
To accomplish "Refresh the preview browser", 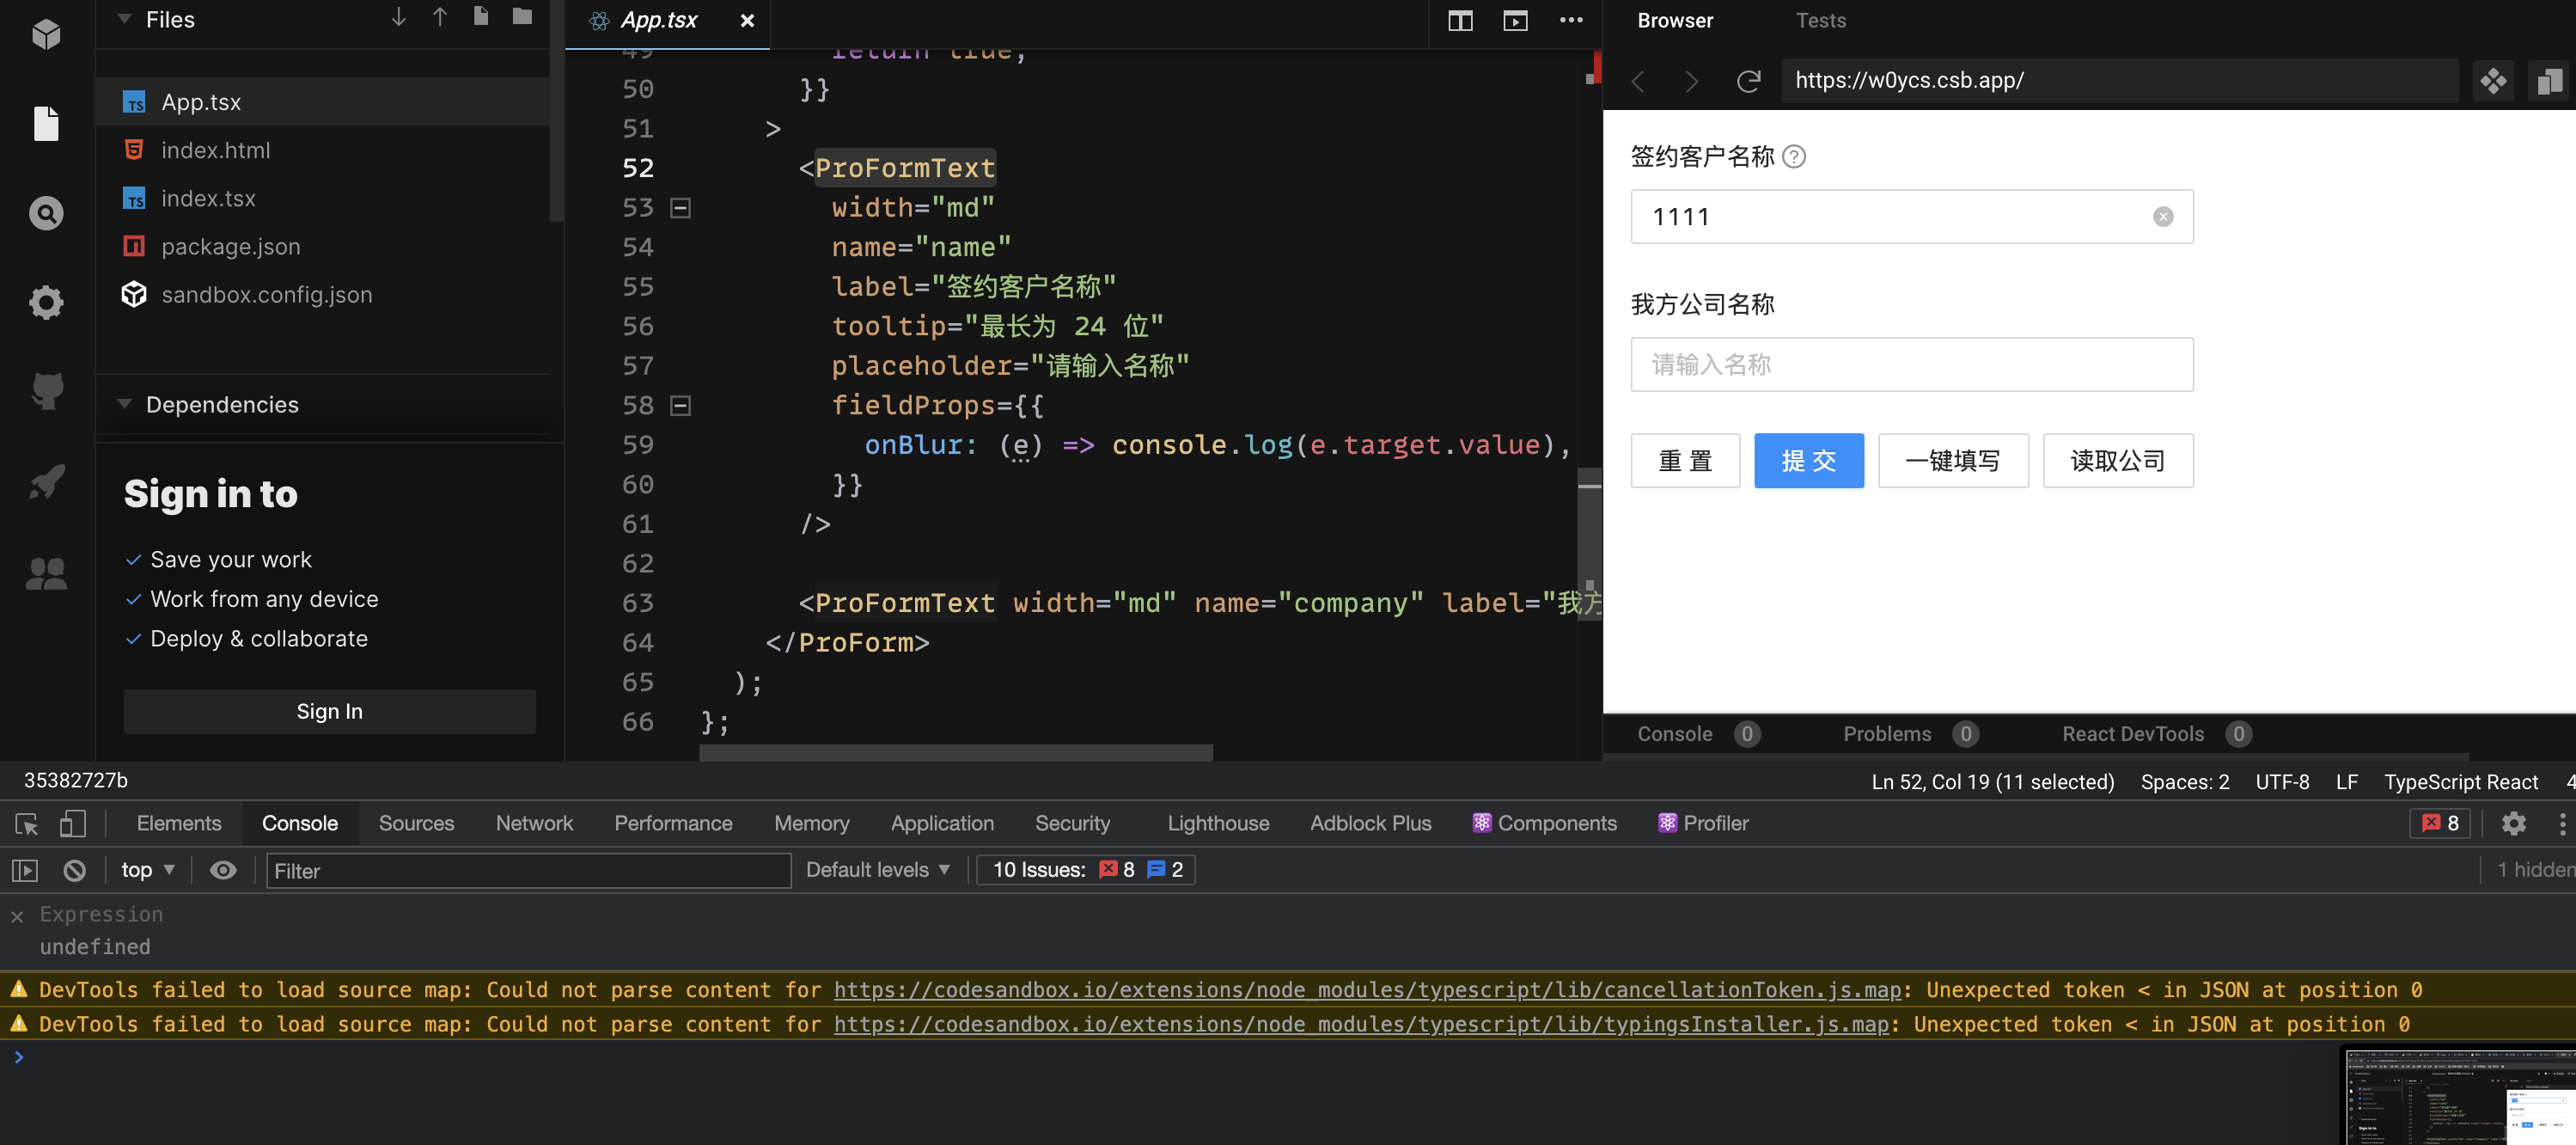I will tap(1748, 81).
